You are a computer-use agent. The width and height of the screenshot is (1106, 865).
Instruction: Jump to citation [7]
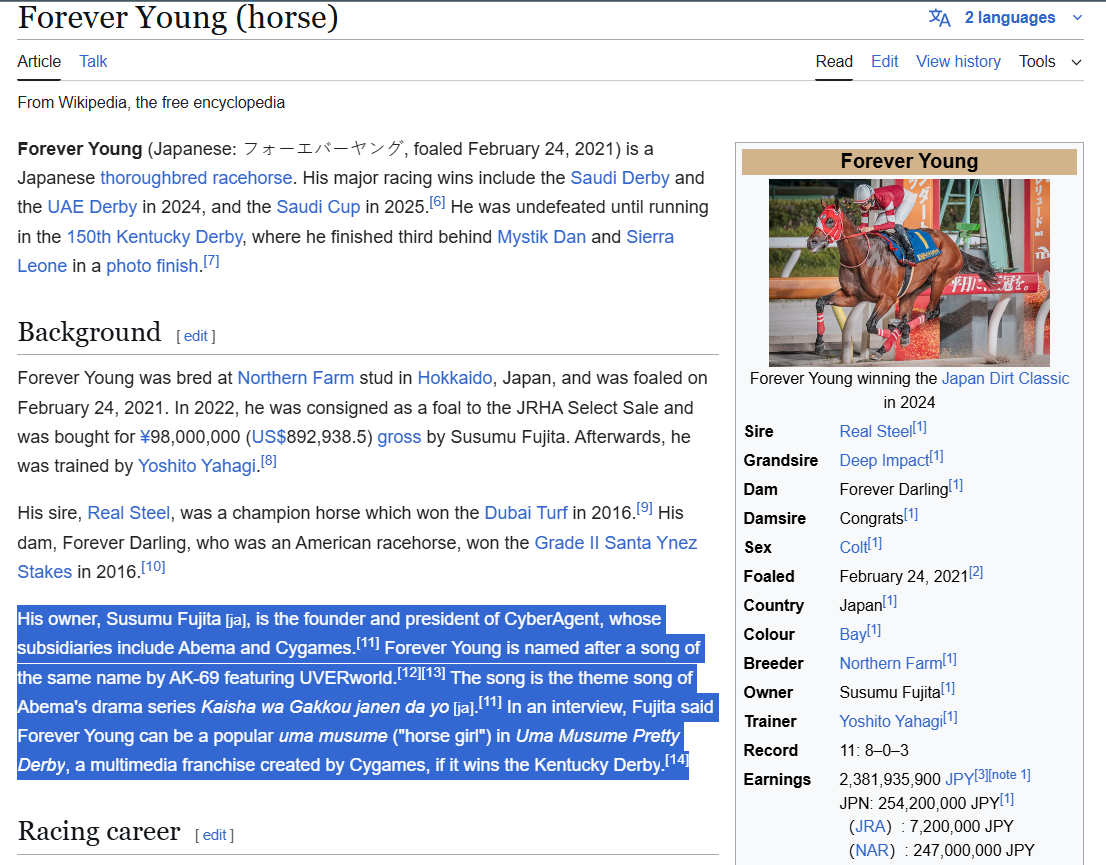(212, 262)
